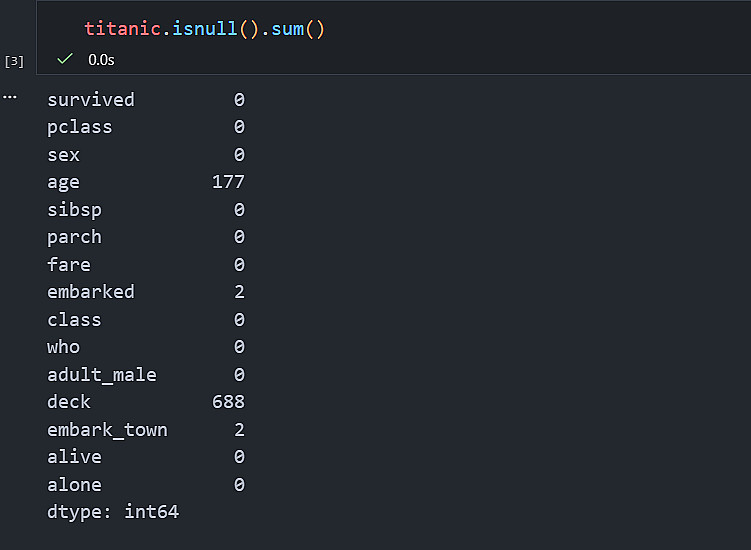Select the 'embark_town' output label
Viewport: 751px width, 550px height.
tap(107, 430)
